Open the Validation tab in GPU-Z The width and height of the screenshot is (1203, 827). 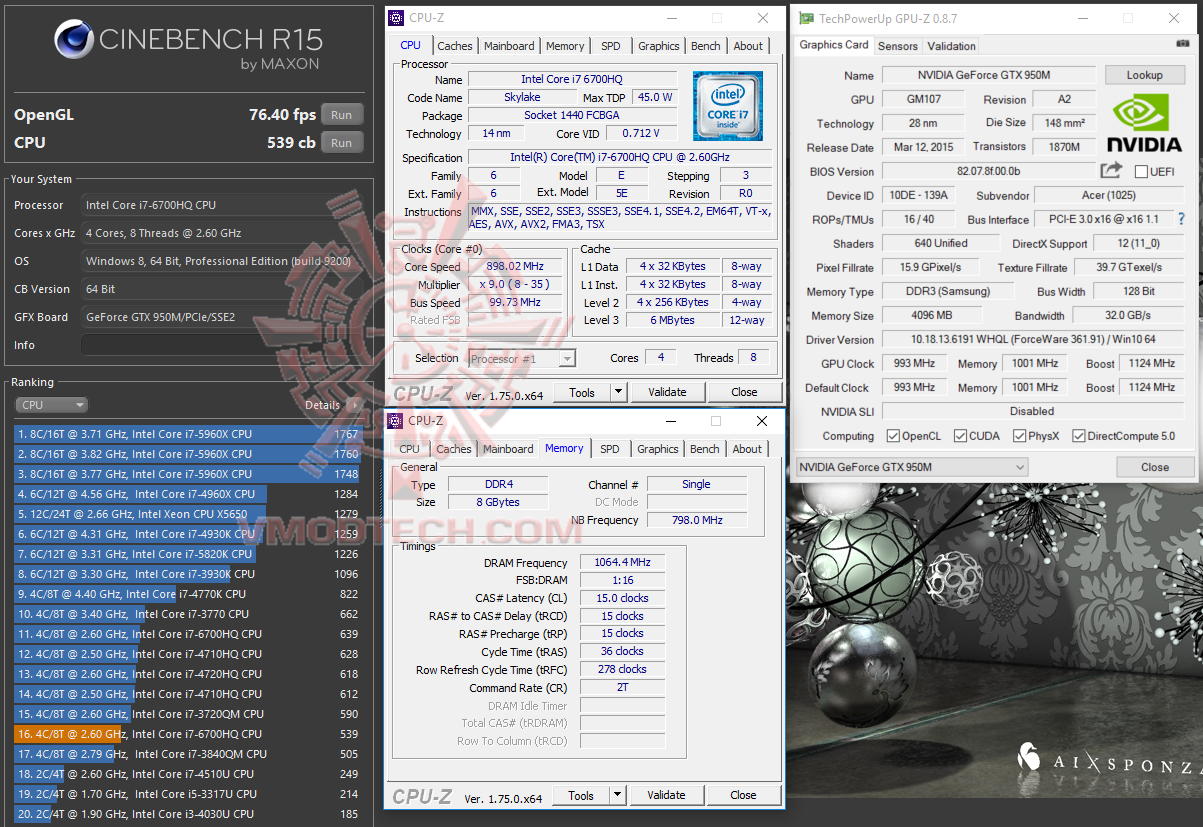tap(951, 46)
